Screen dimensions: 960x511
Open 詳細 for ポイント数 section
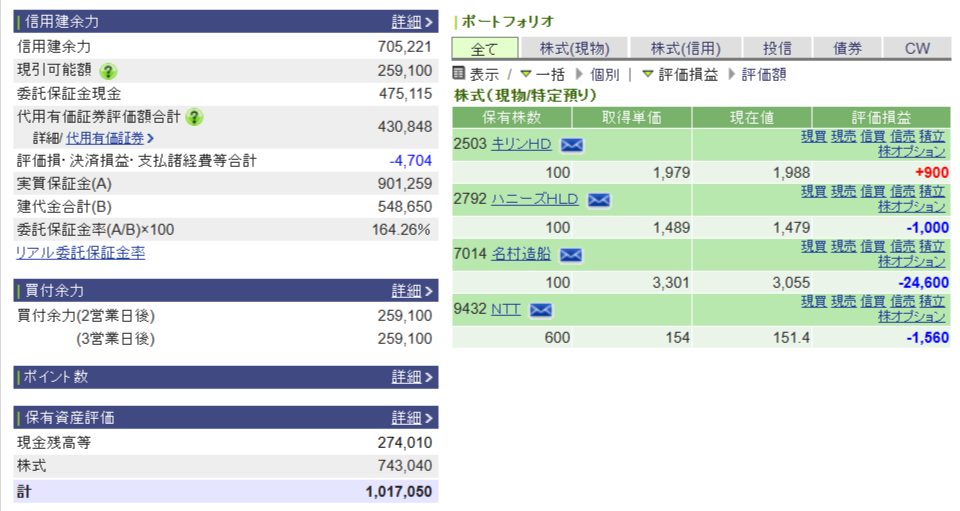pyautogui.click(x=412, y=377)
